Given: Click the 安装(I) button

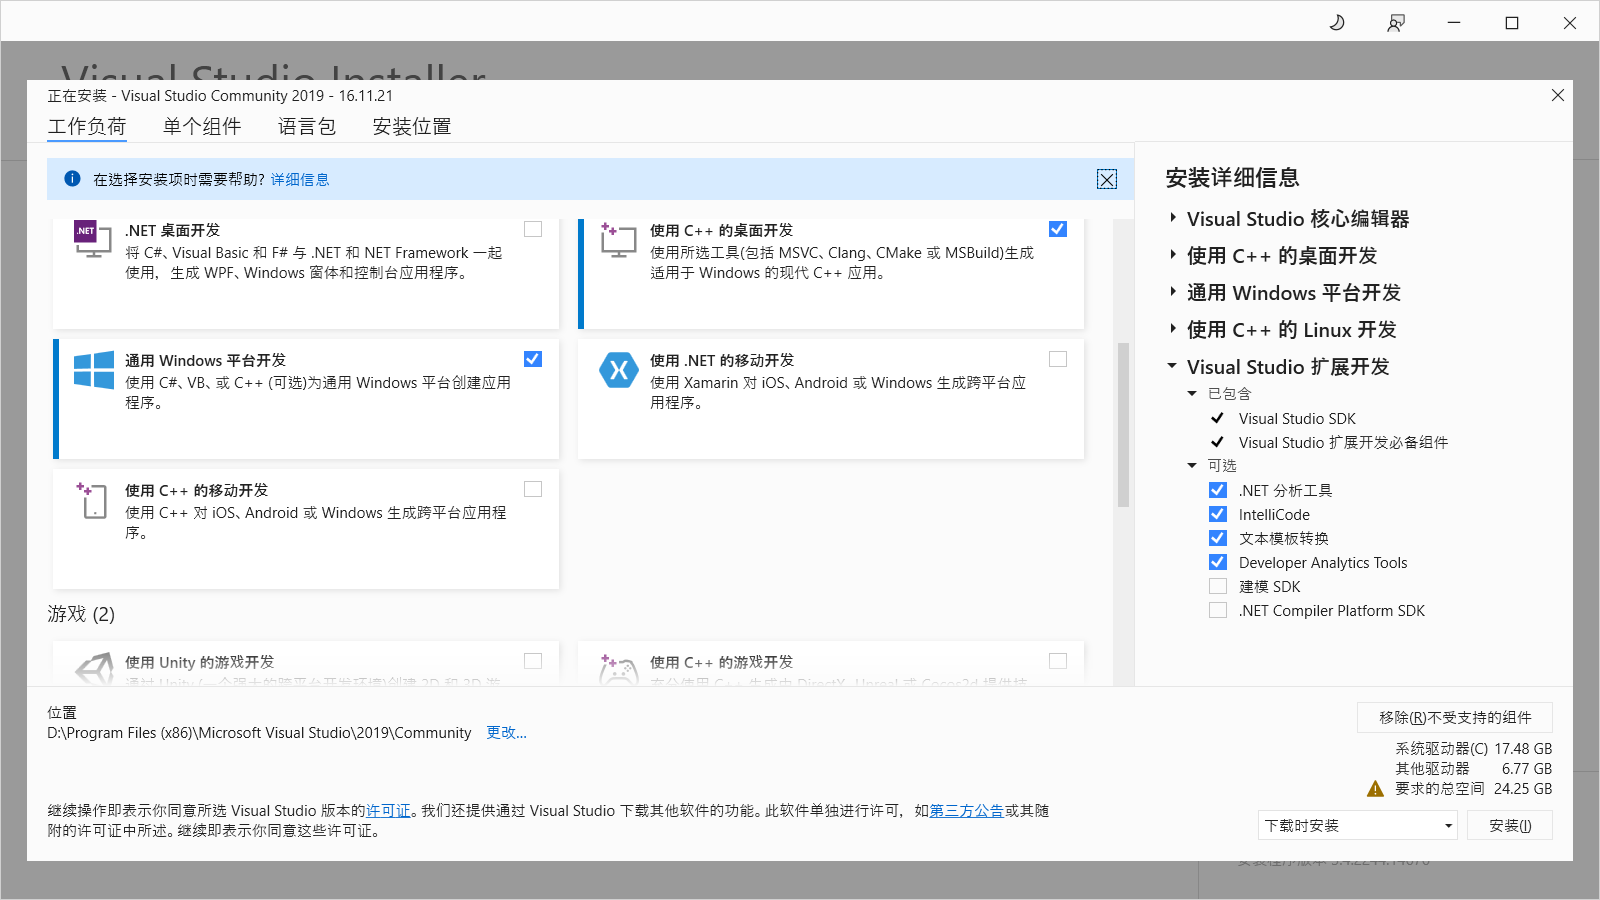Looking at the screenshot, I should [1510, 825].
